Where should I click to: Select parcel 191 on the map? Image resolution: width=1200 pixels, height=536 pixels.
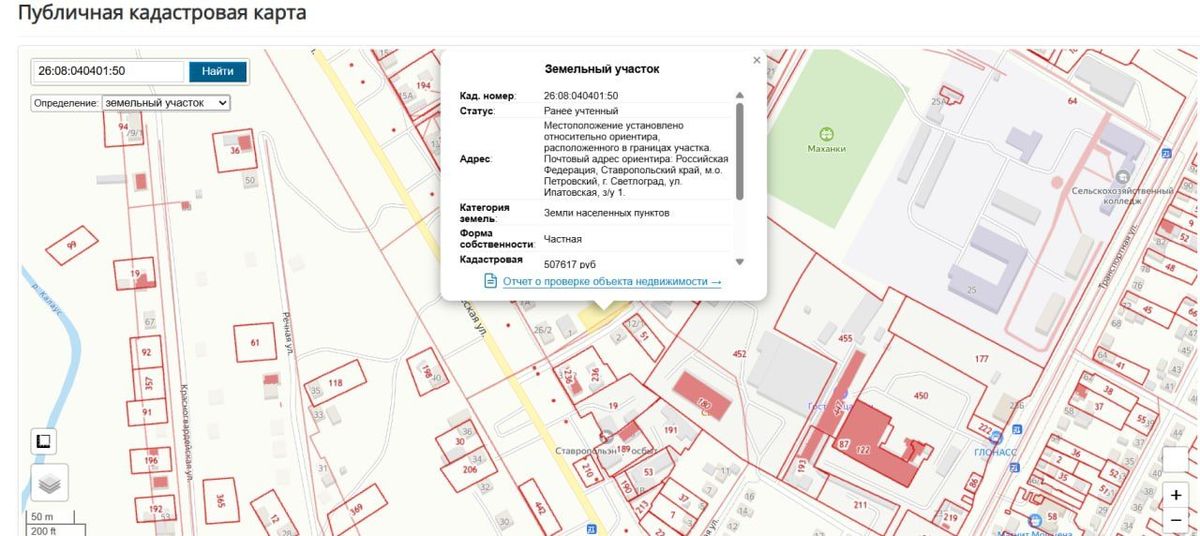[x=670, y=430]
